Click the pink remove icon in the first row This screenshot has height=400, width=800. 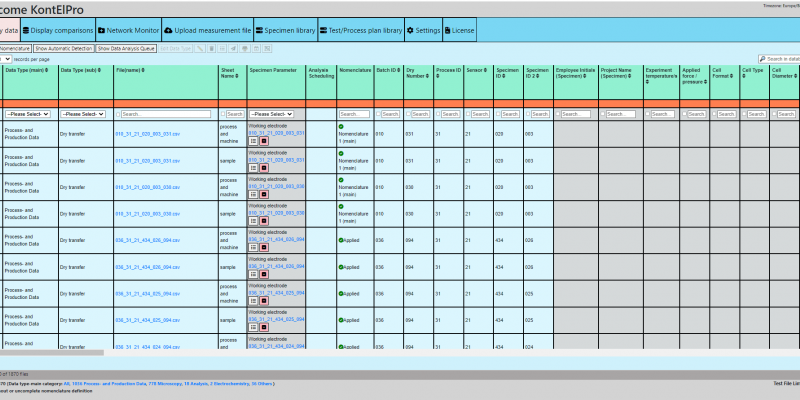[264, 141]
